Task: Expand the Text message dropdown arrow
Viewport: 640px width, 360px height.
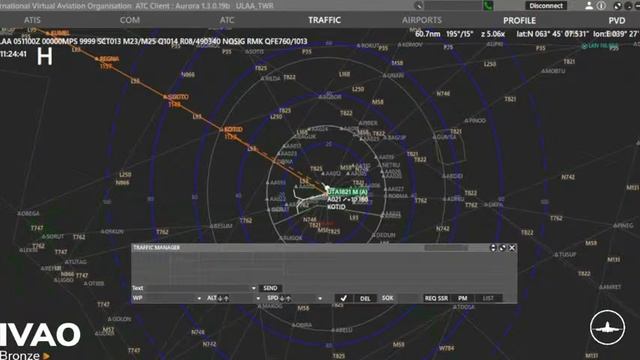Action: [x=253, y=288]
